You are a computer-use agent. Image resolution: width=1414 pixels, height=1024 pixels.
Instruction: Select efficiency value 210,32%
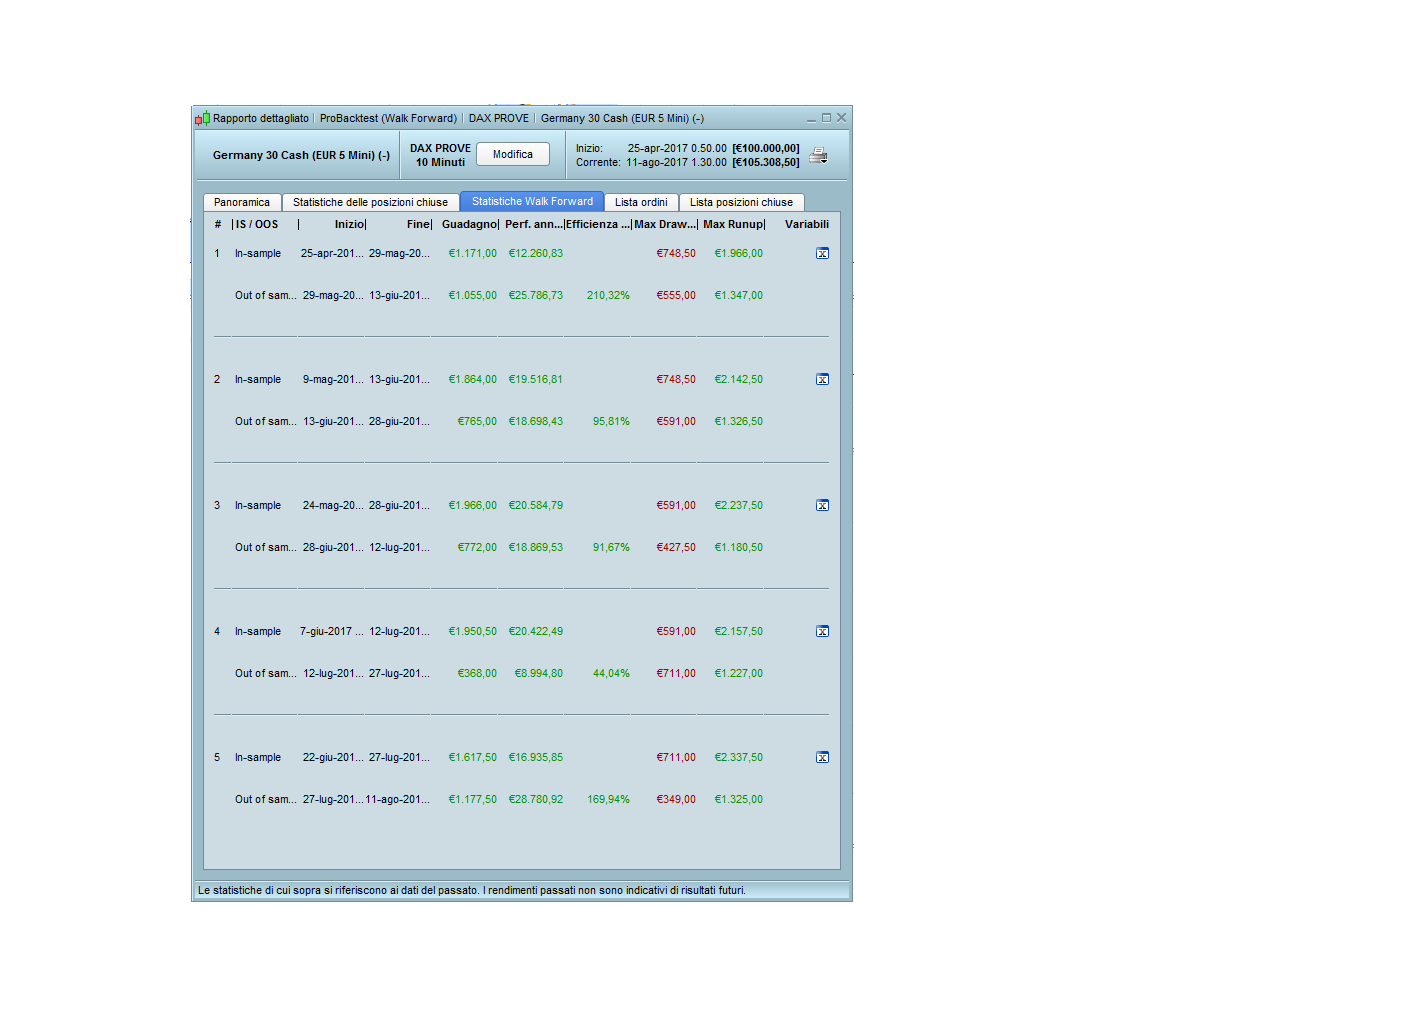pos(608,296)
